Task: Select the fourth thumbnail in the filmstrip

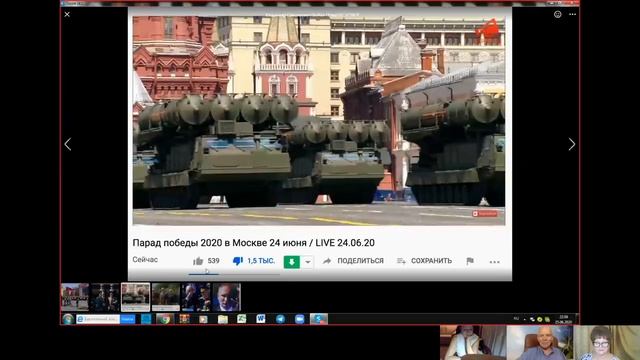Action: pyautogui.click(x=166, y=297)
